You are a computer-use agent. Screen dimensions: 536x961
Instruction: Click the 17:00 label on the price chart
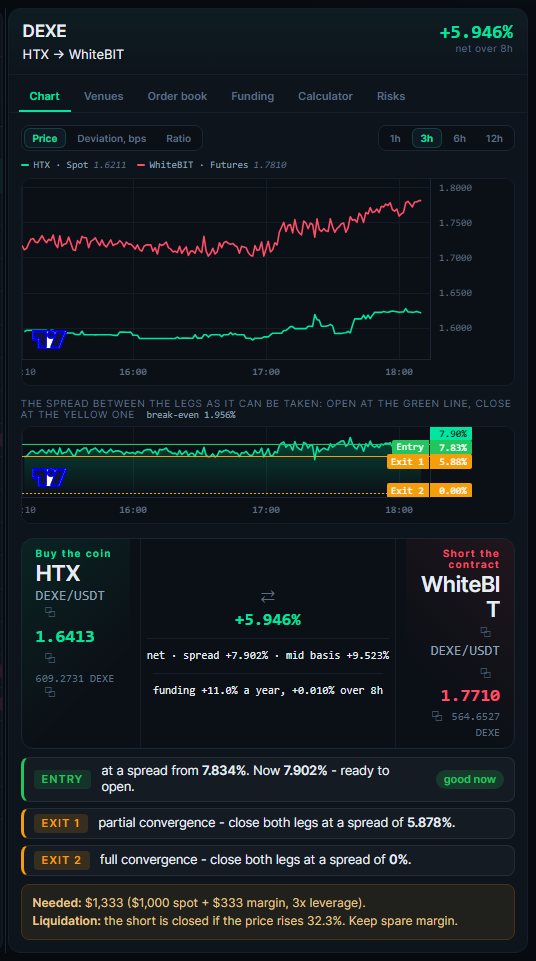click(x=266, y=372)
